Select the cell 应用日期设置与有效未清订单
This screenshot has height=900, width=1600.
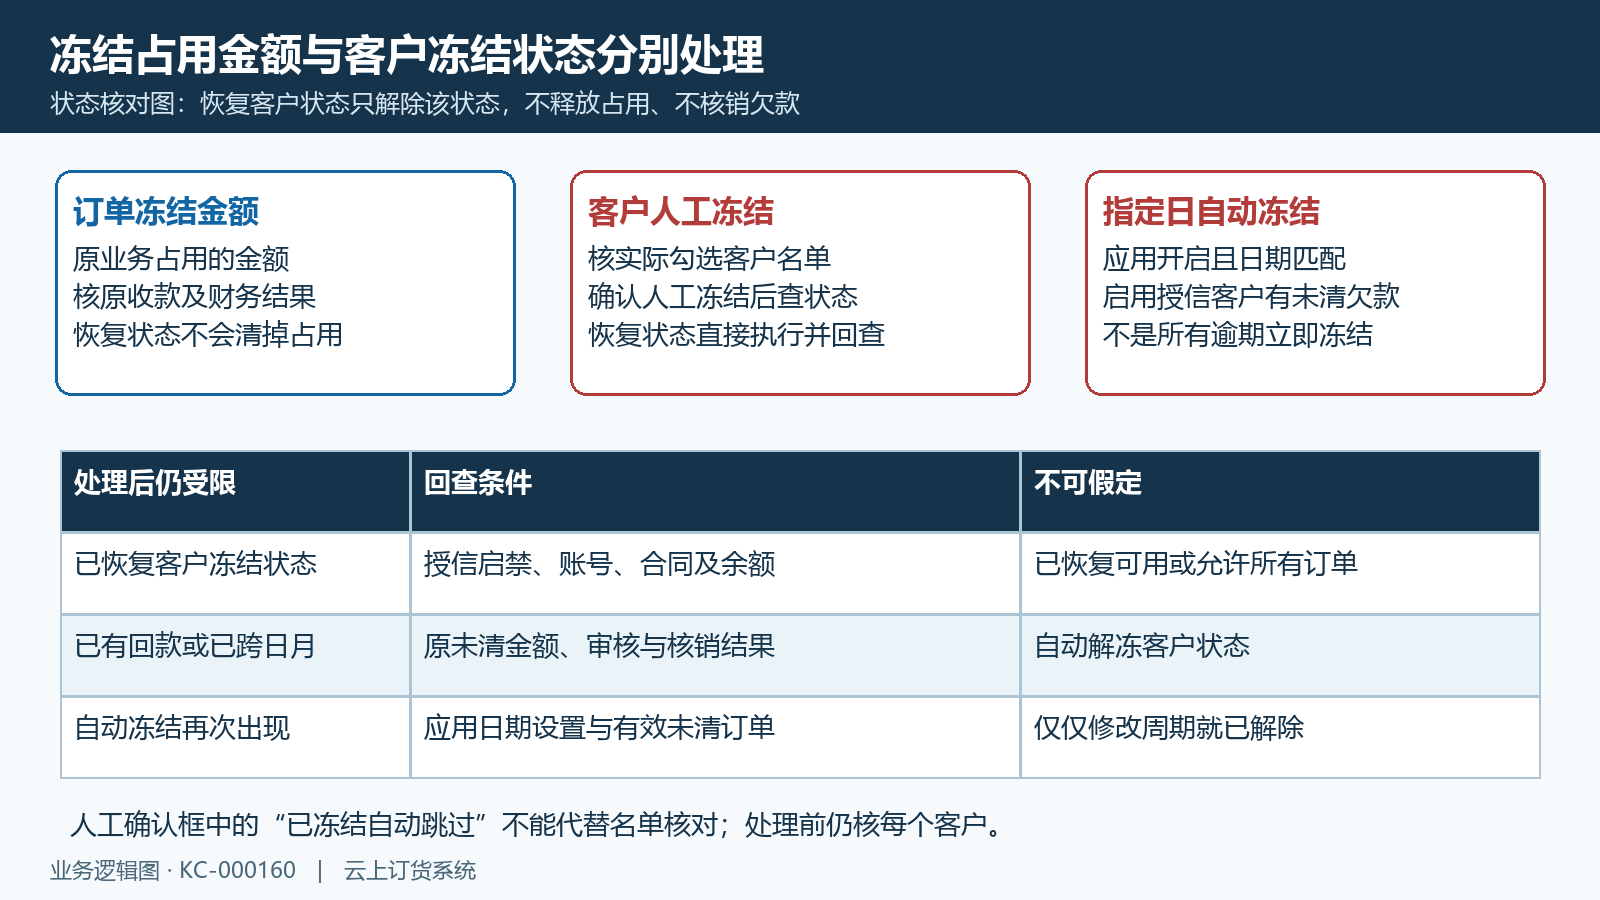[x=716, y=737]
